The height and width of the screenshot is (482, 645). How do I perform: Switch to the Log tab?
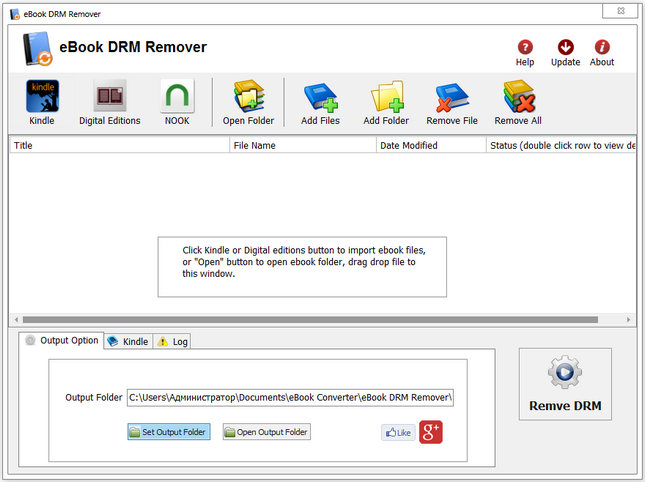pos(172,341)
